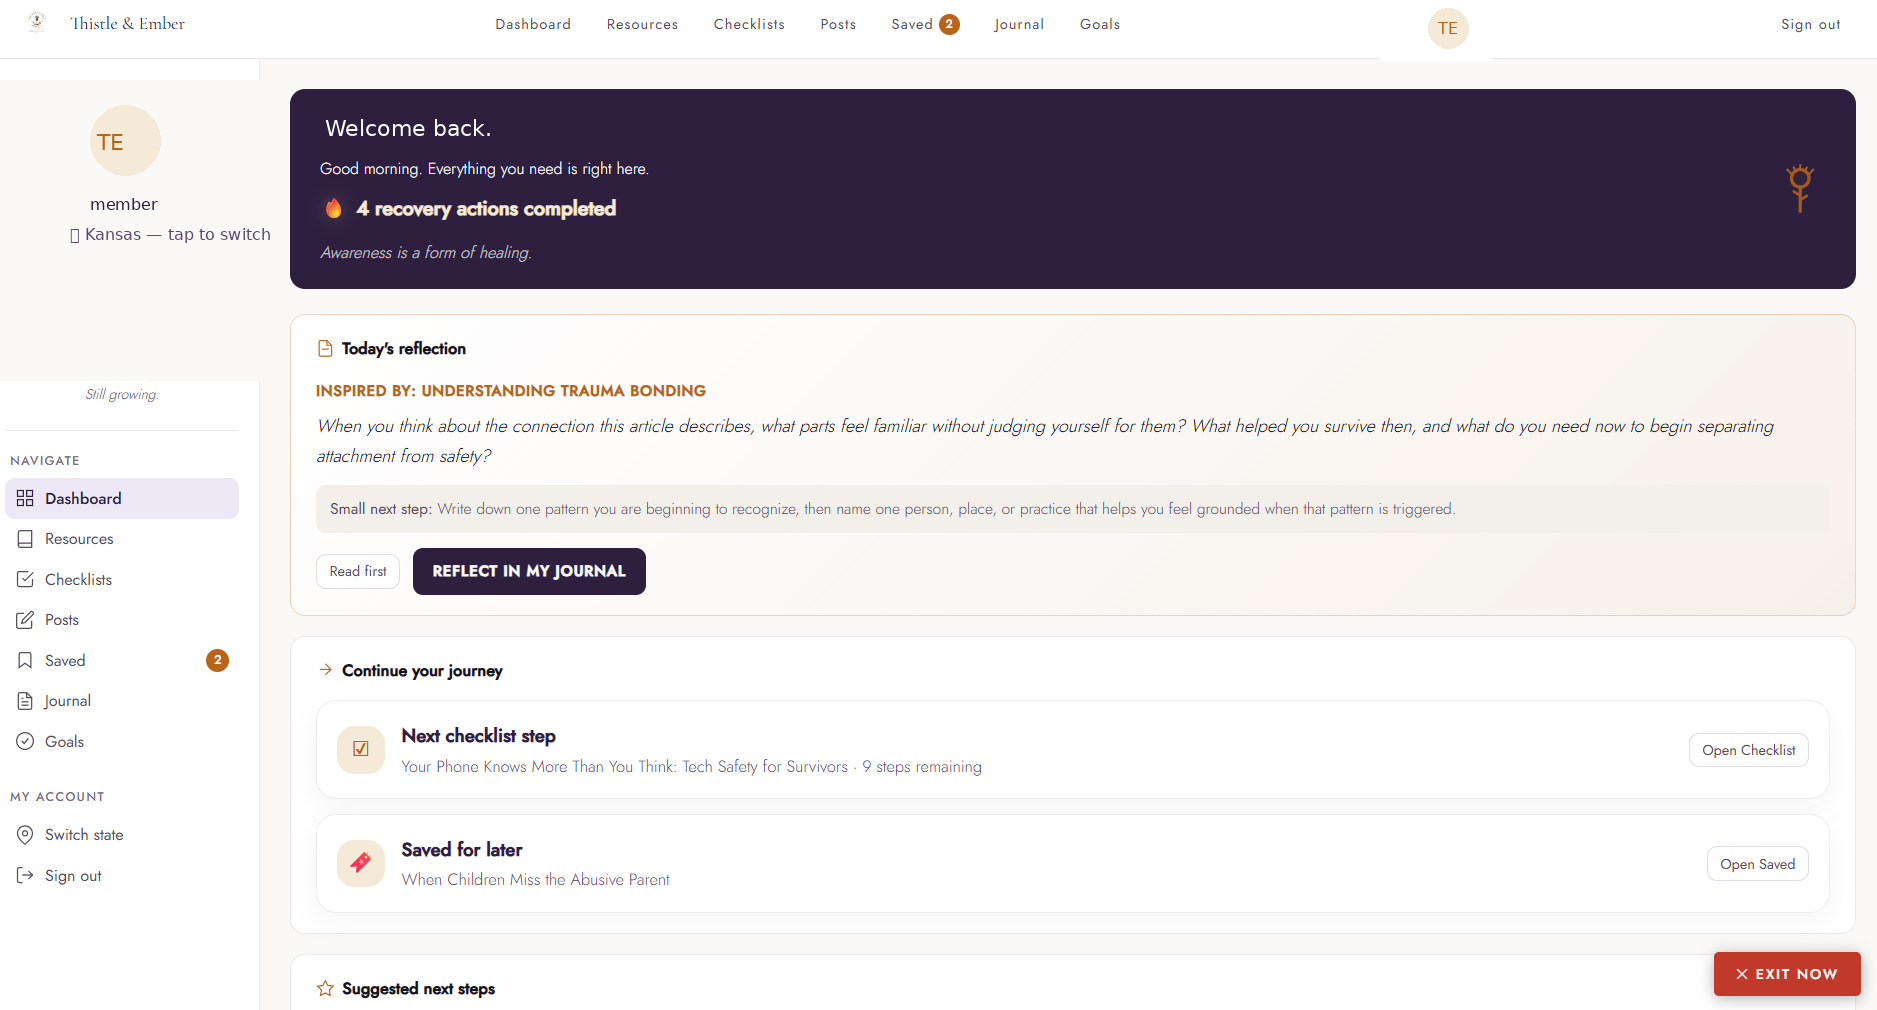The image size is (1877, 1010).
Task: Click the Goals circle-check icon in sidebar
Action: [25, 741]
